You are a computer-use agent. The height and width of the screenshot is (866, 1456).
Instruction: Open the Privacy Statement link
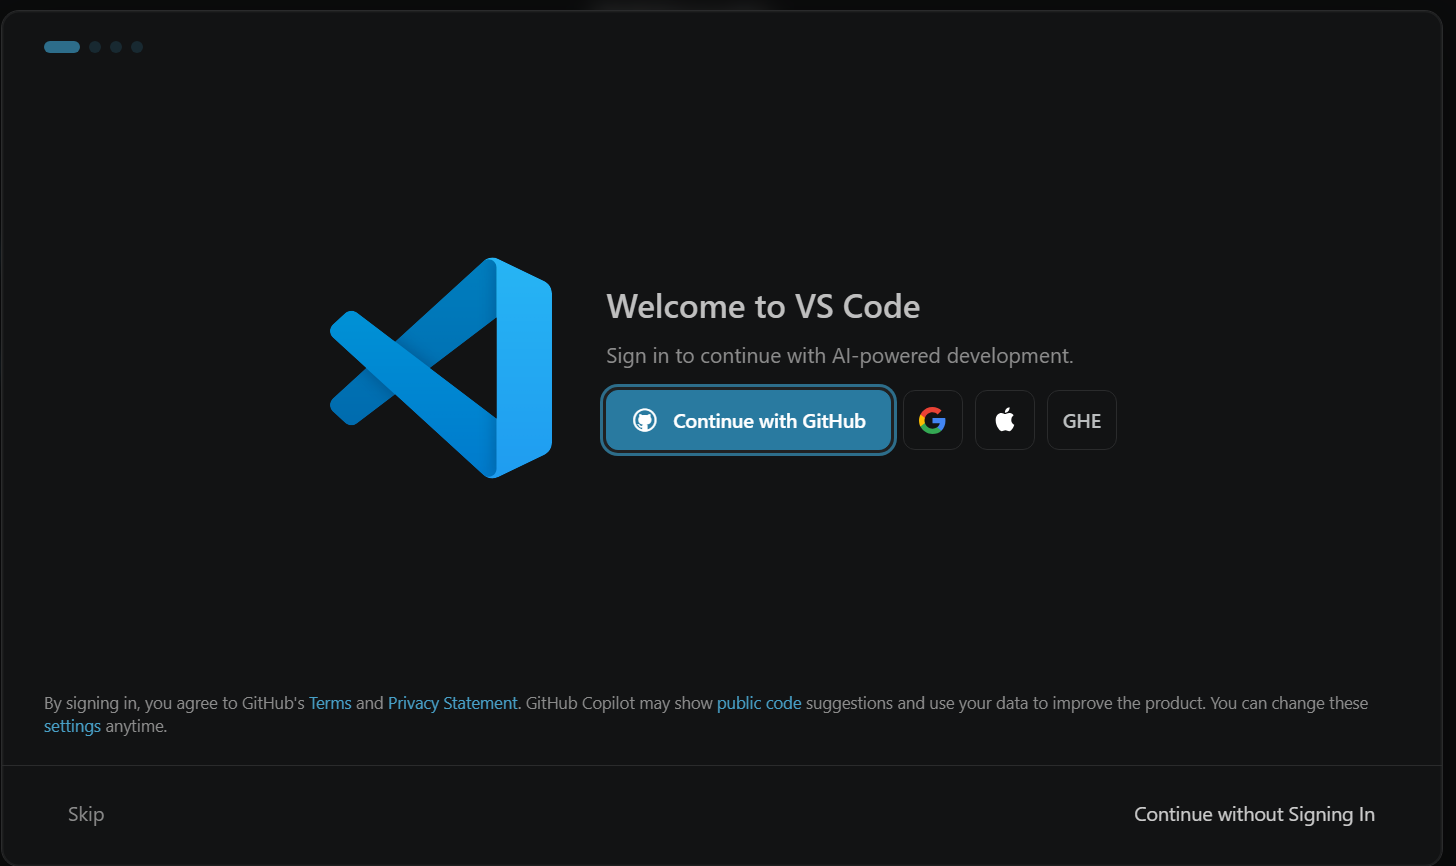(x=452, y=703)
